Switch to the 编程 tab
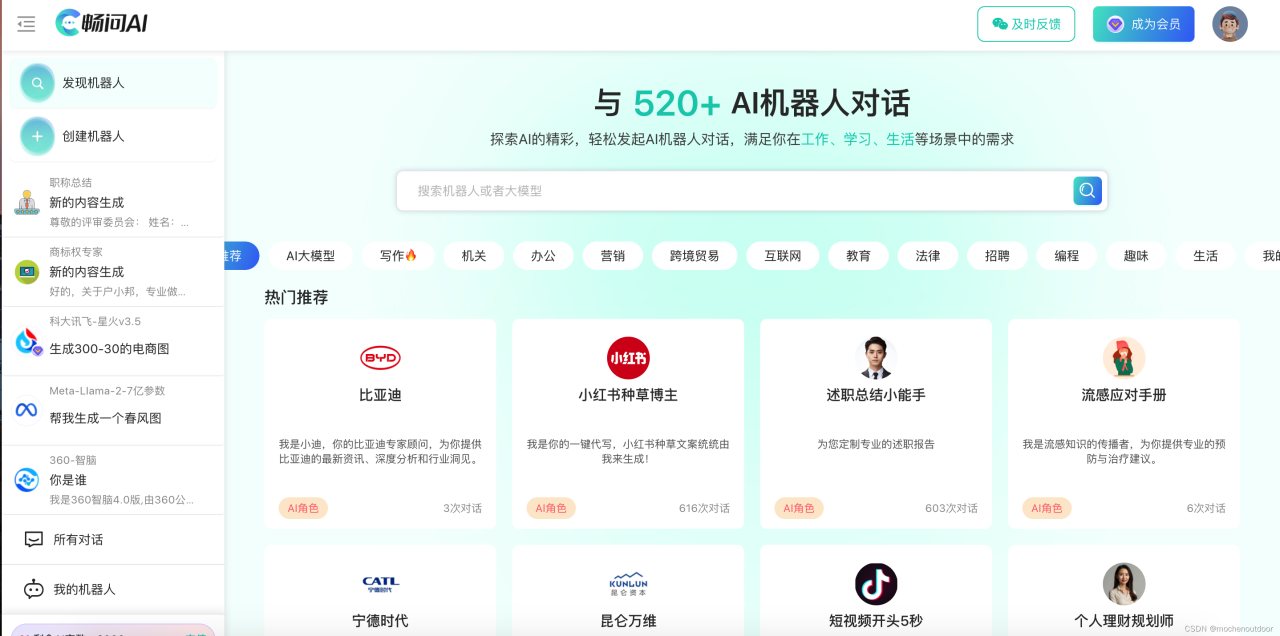 [1067, 256]
